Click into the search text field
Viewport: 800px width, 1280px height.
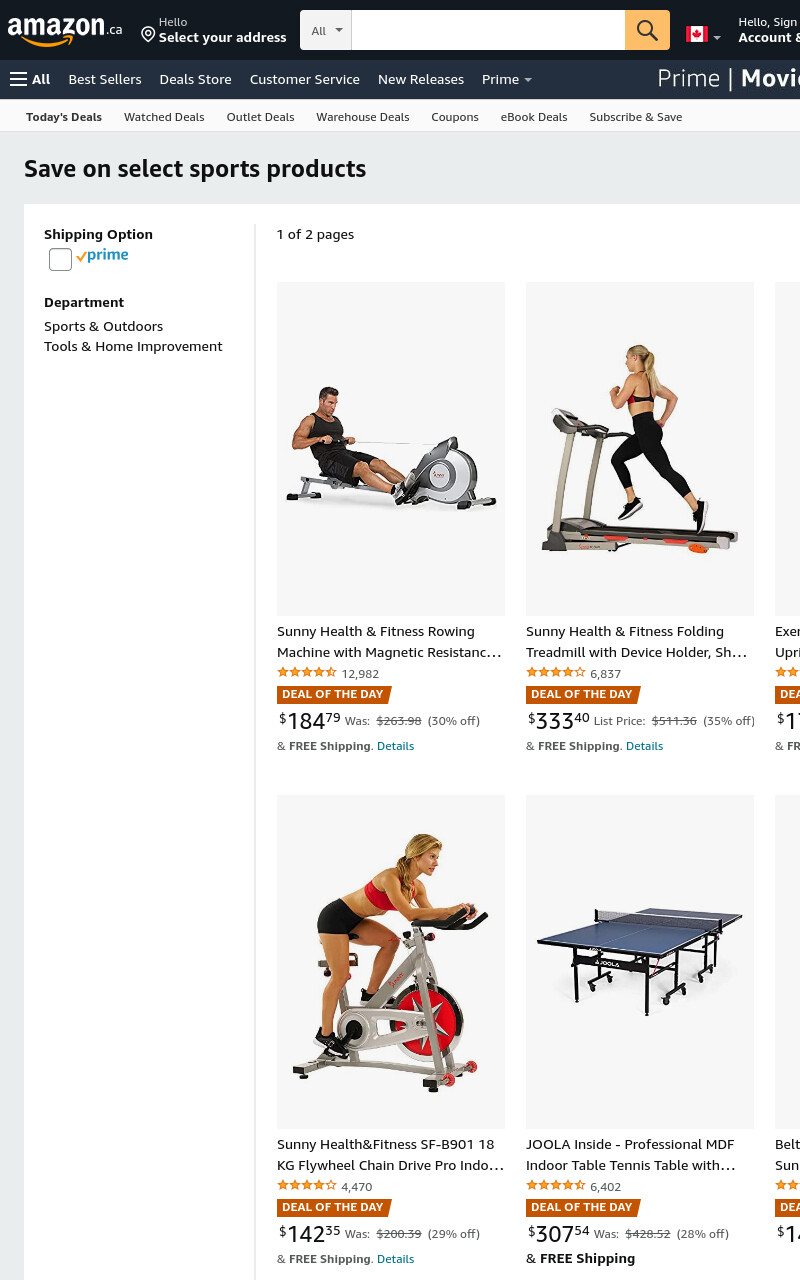click(x=488, y=30)
